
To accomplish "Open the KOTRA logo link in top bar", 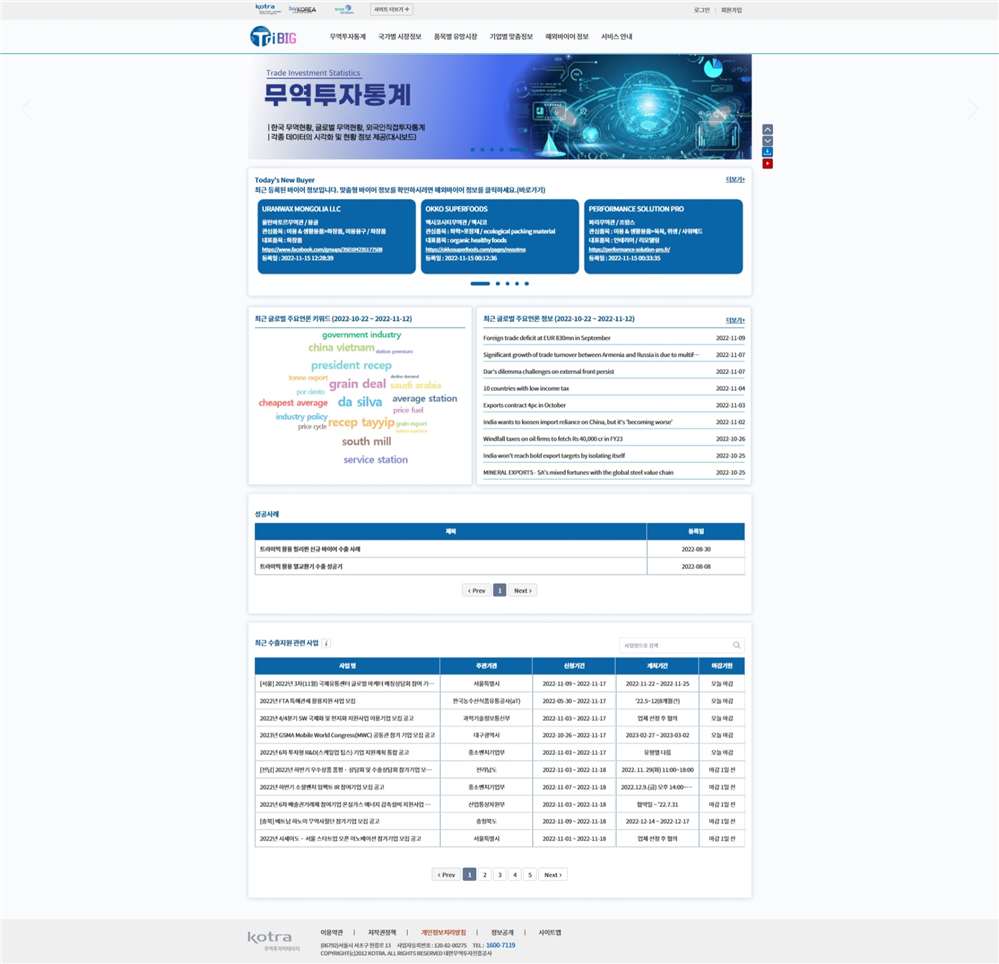I will click(x=266, y=9).
